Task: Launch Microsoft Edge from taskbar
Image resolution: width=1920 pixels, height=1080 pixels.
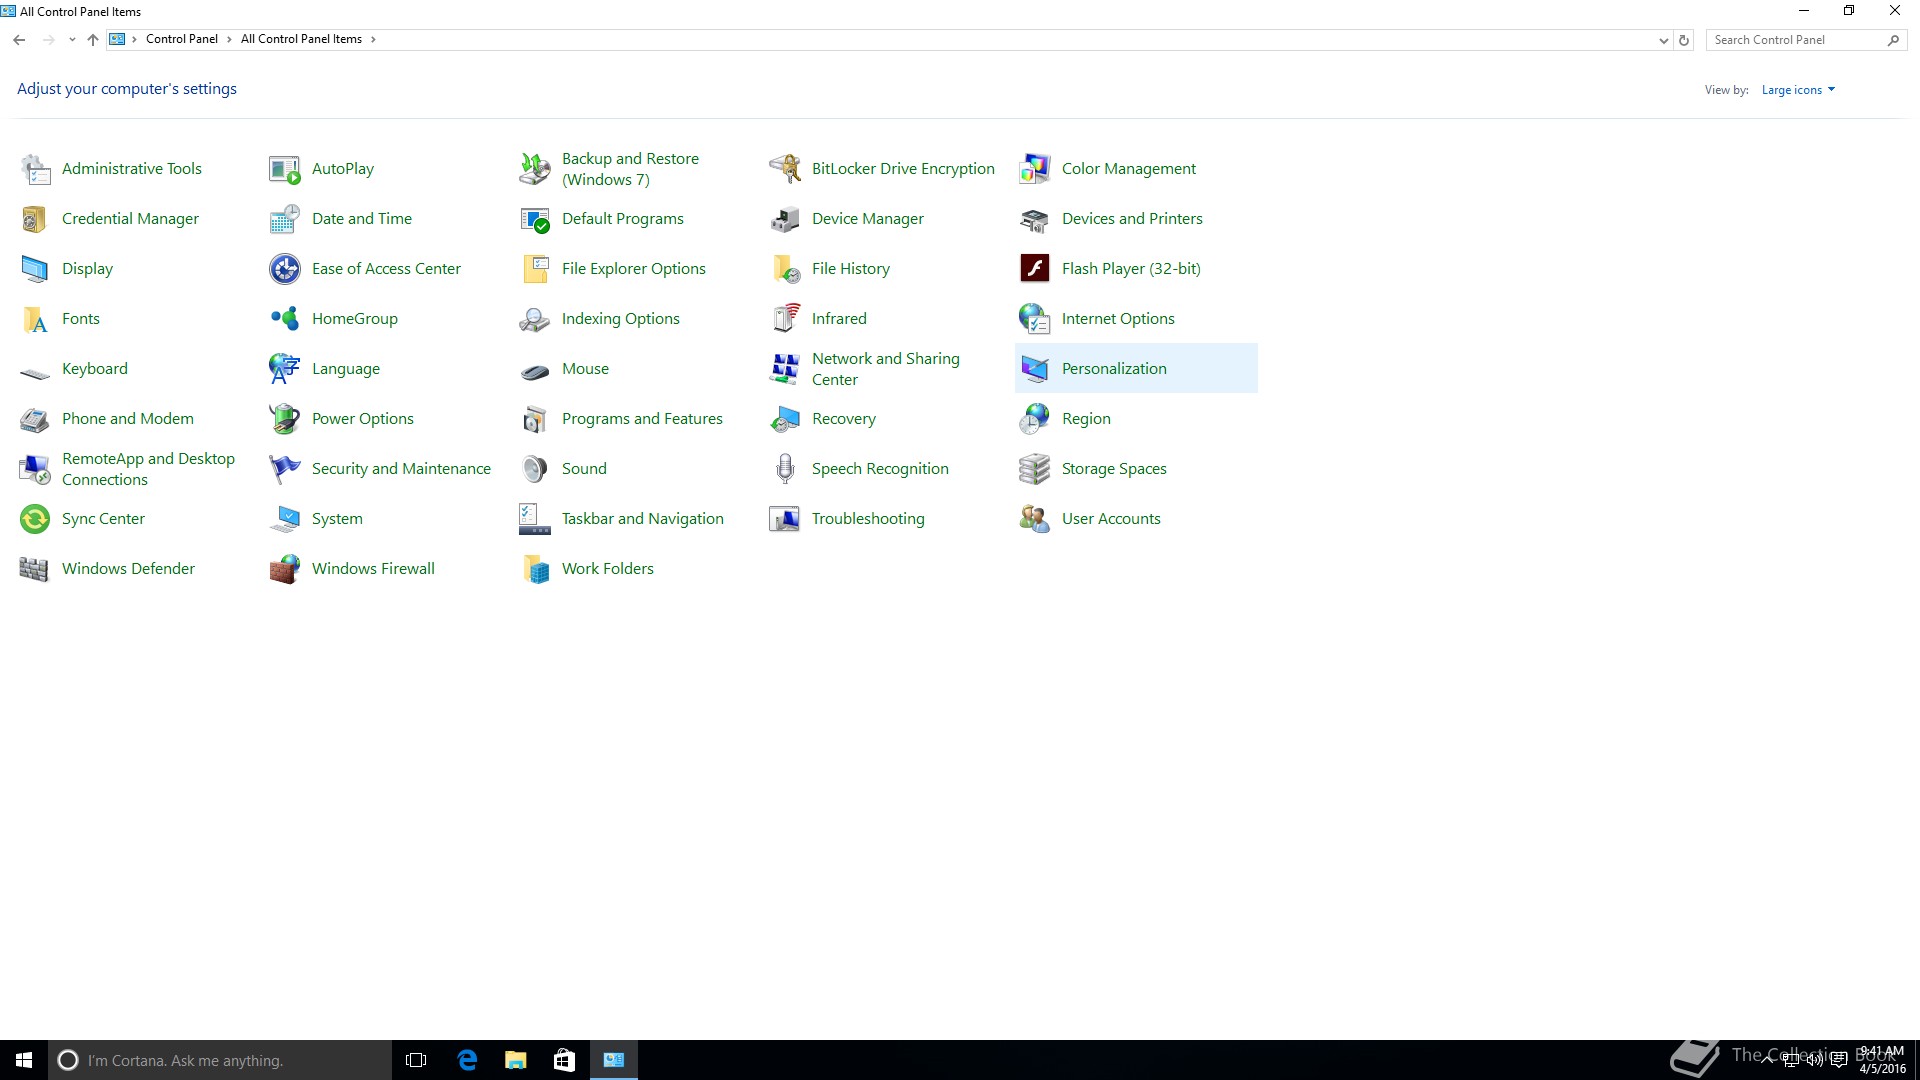Action: [467, 1060]
